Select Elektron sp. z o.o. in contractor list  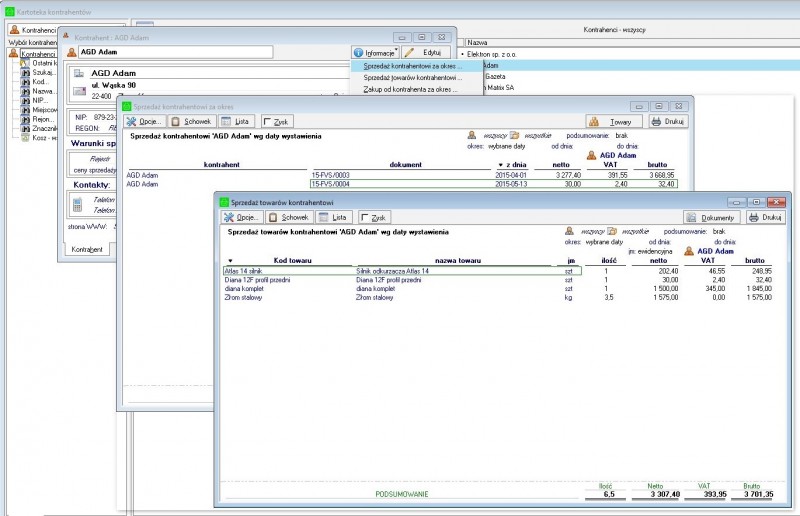click(x=491, y=54)
